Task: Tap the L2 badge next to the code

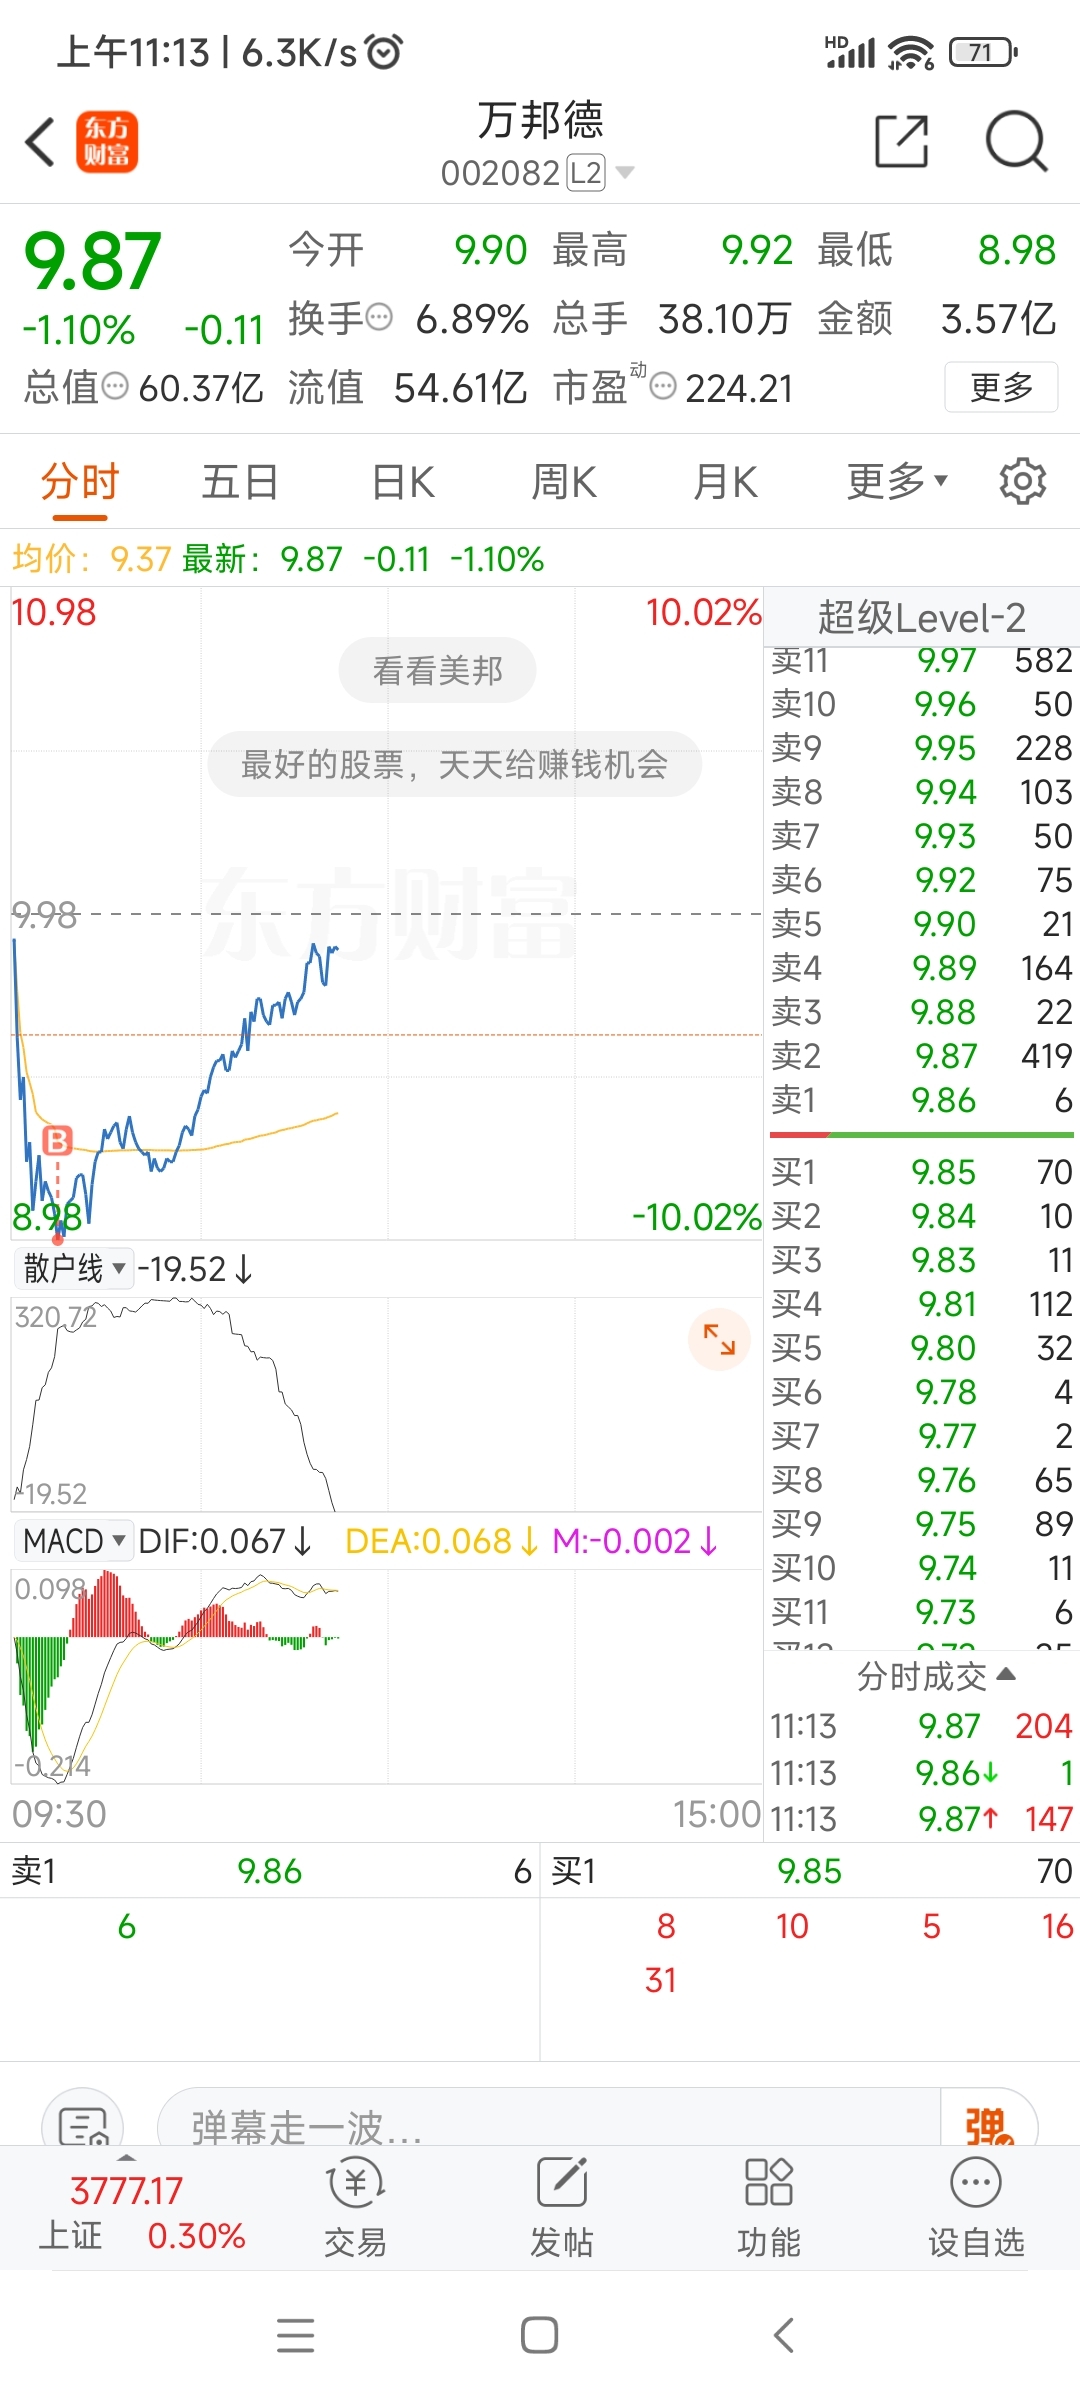Action: tap(586, 173)
